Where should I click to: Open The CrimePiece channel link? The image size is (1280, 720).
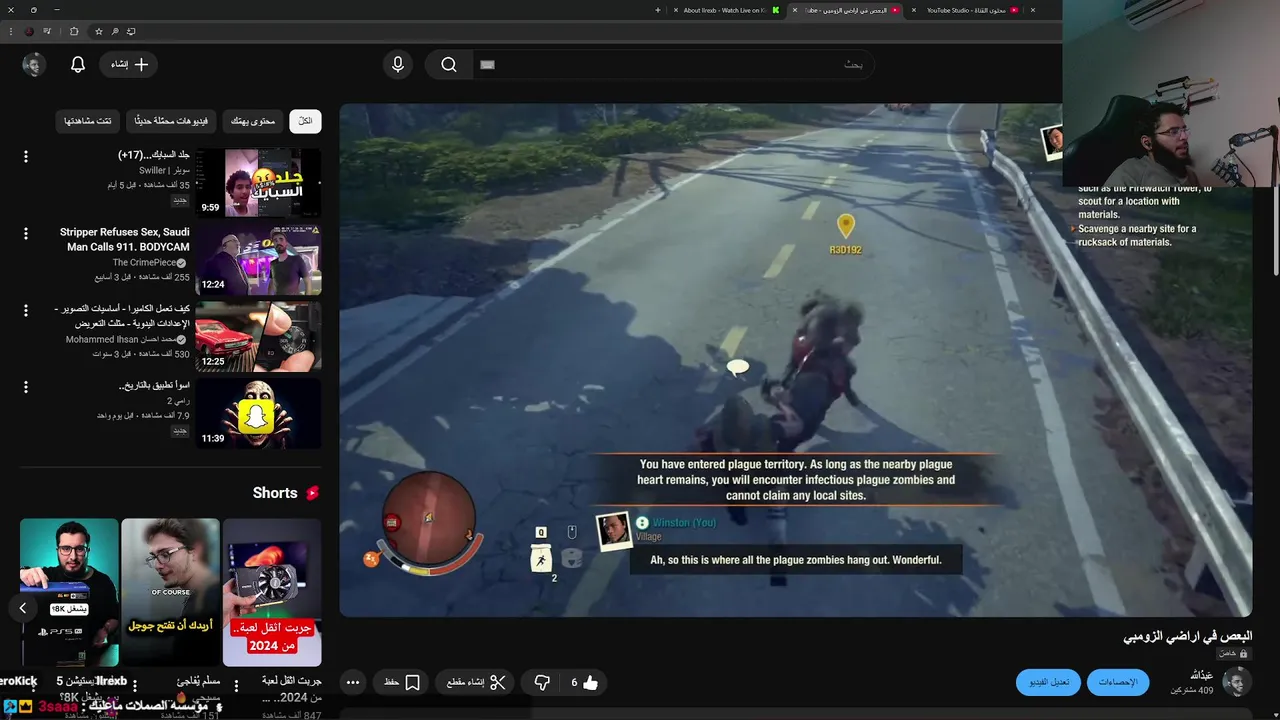point(143,263)
